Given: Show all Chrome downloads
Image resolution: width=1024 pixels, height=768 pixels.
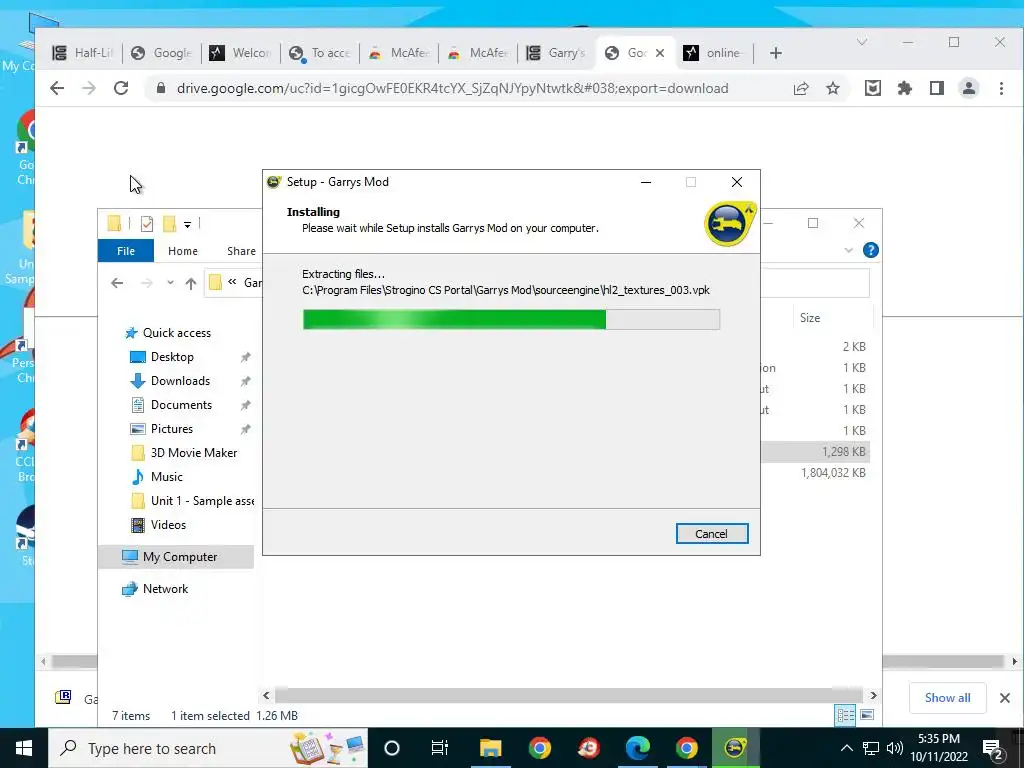Looking at the screenshot, I should click(x=947, y=698).
